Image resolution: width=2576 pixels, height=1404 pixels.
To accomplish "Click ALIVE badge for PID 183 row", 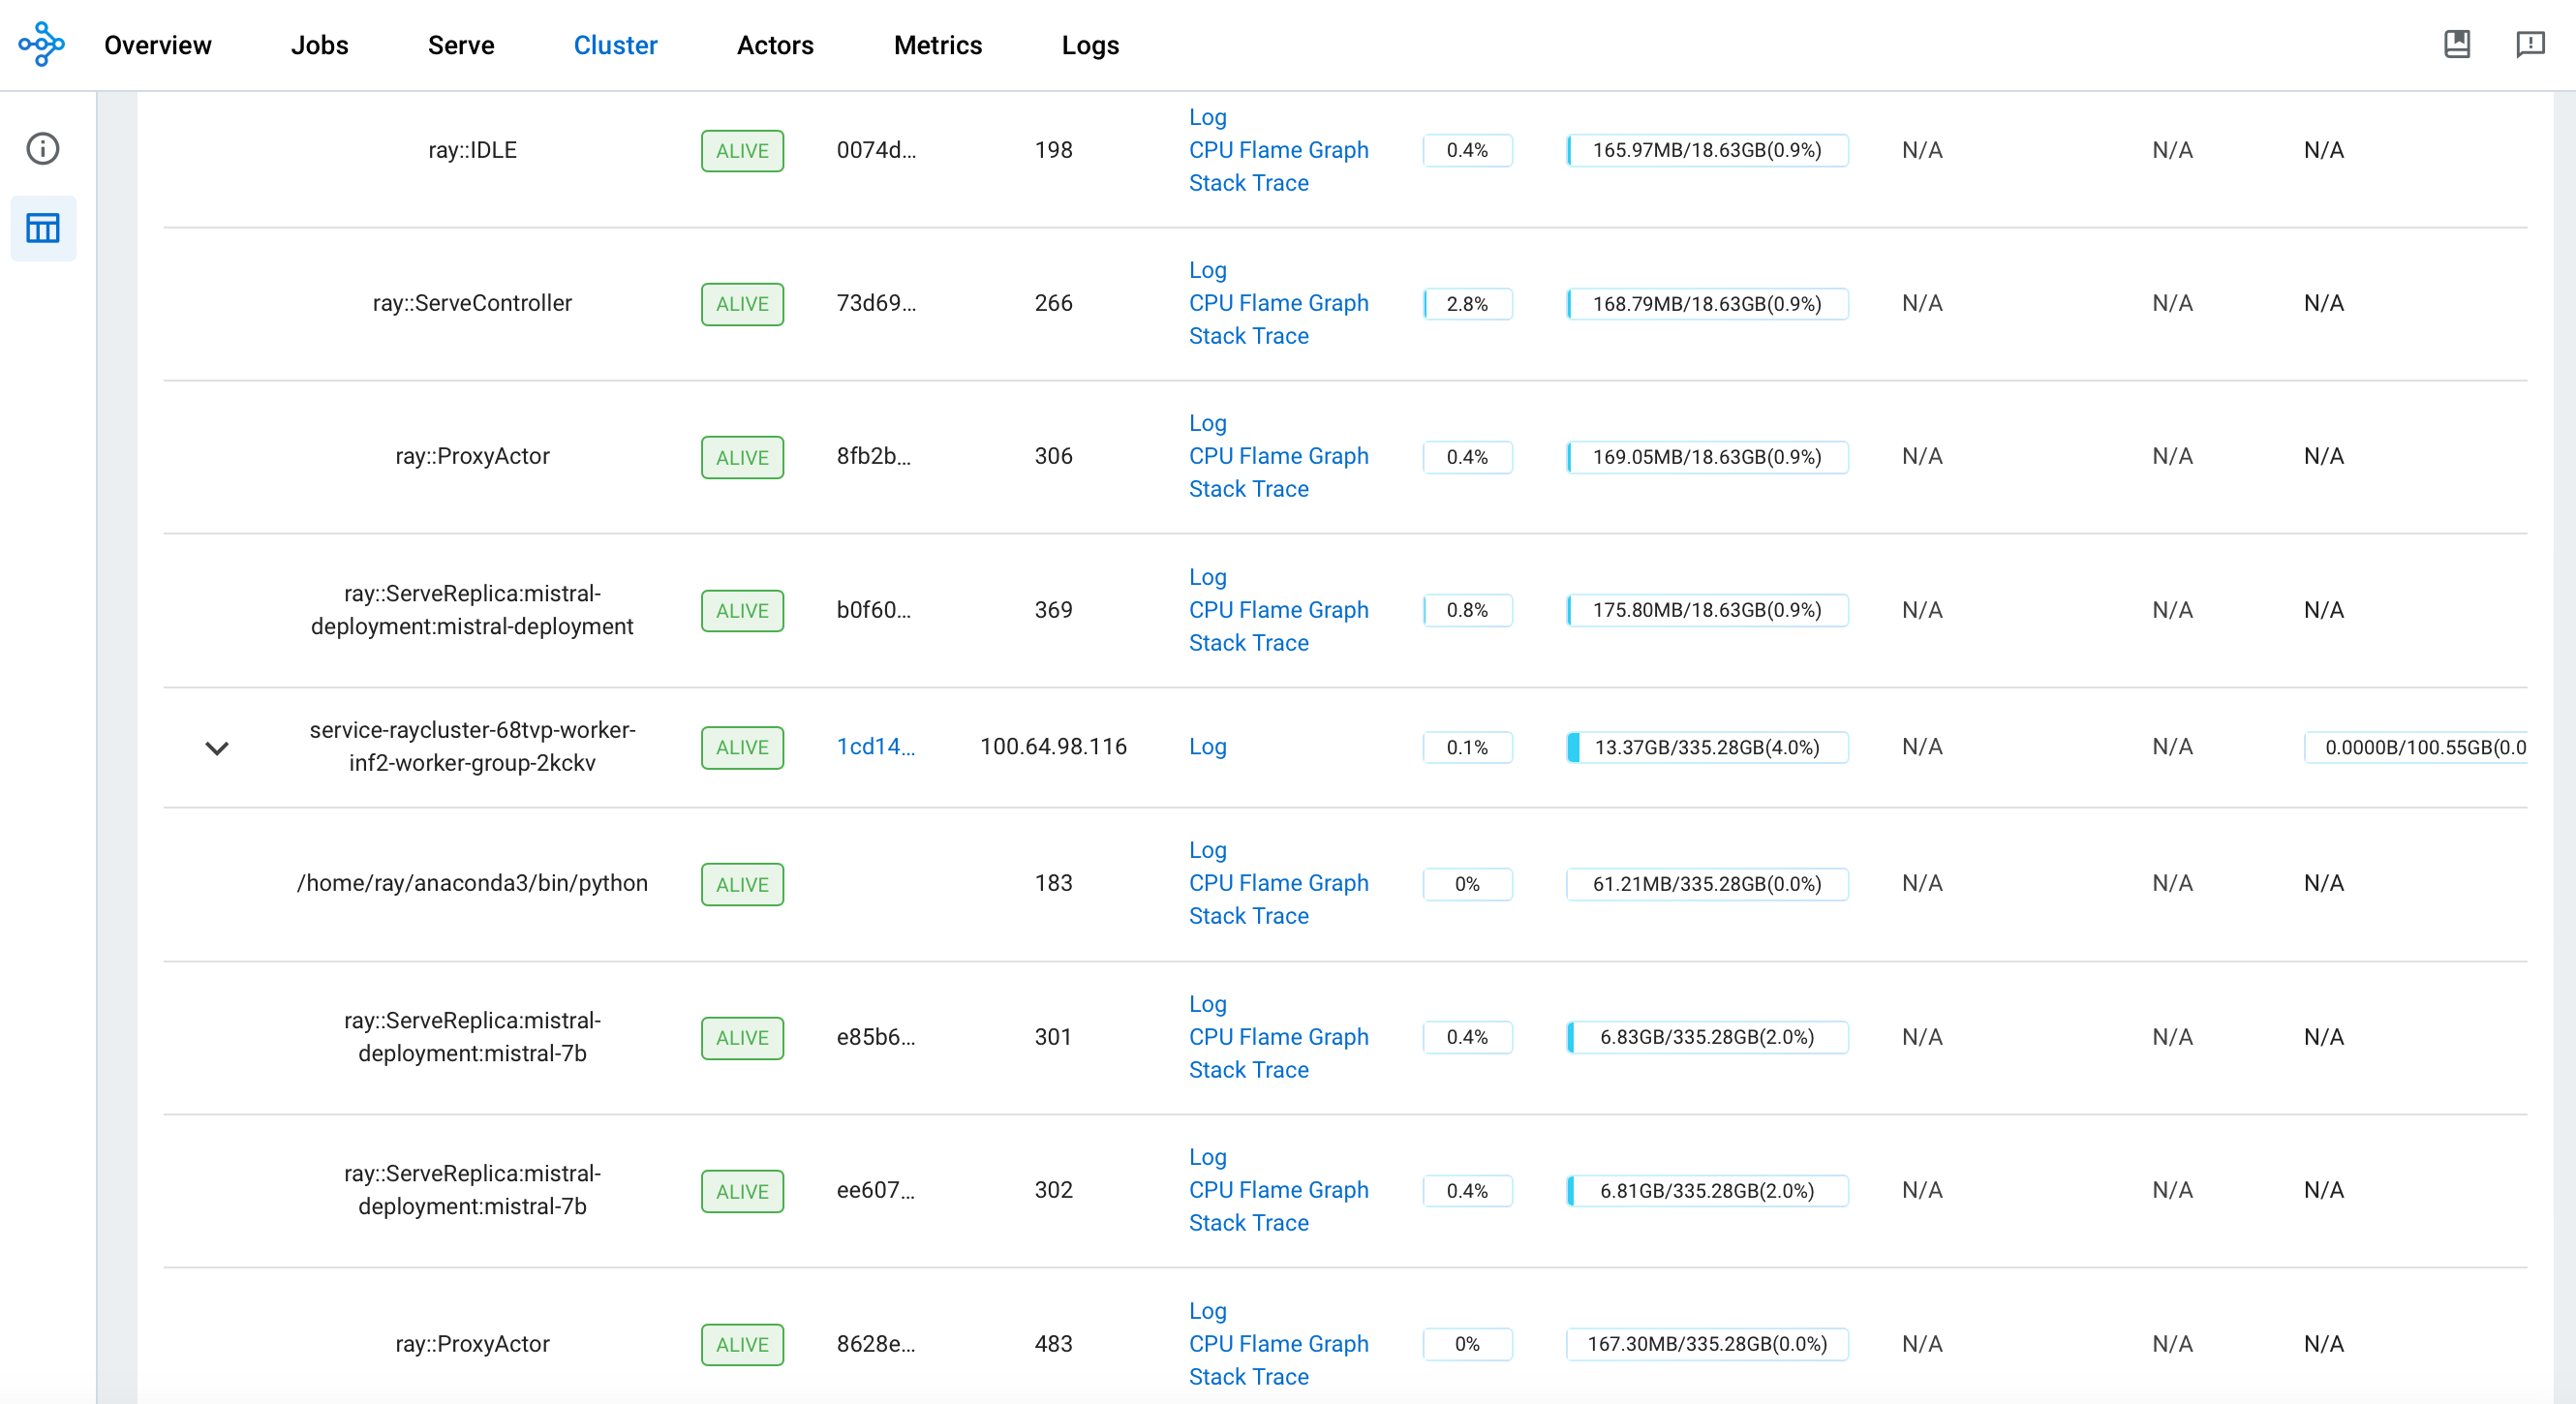I will tap(742, 885).
